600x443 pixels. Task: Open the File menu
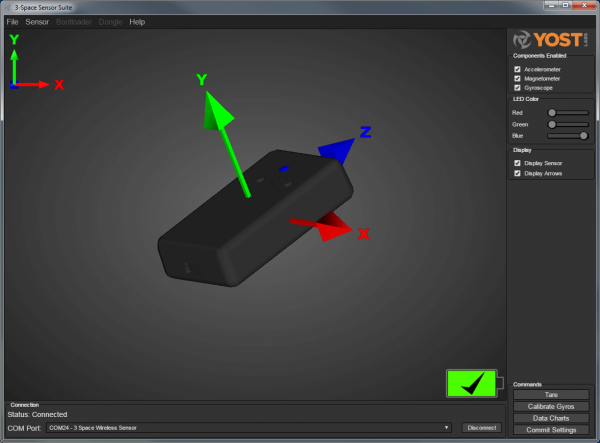tap(13, 21)
